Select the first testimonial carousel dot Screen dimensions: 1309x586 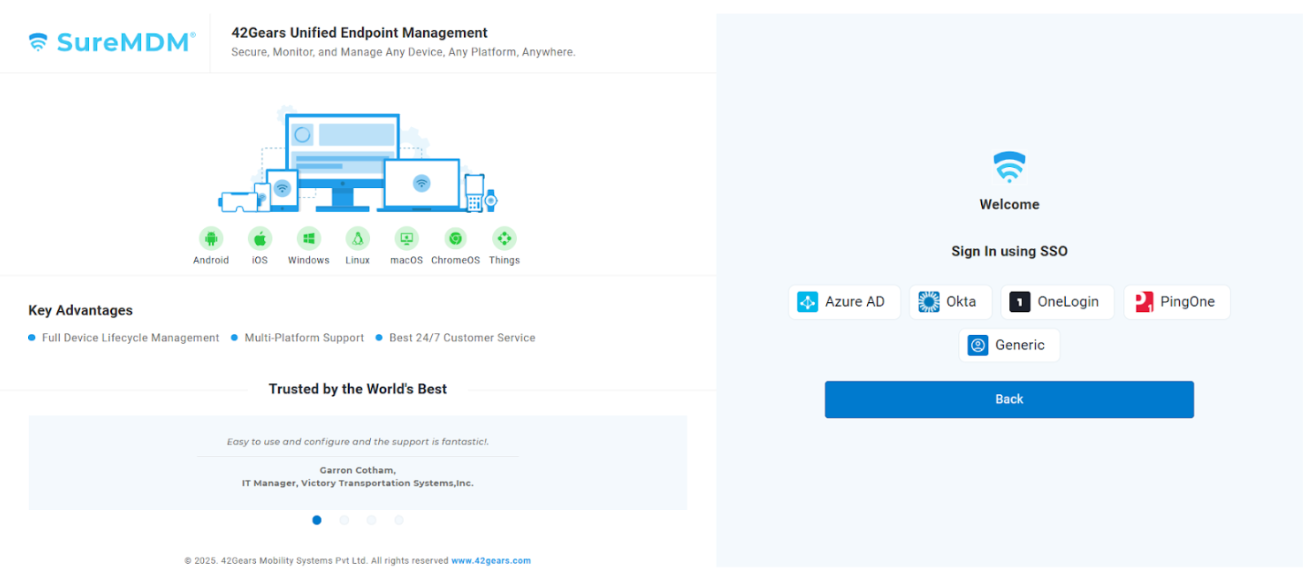pos(317,520)
